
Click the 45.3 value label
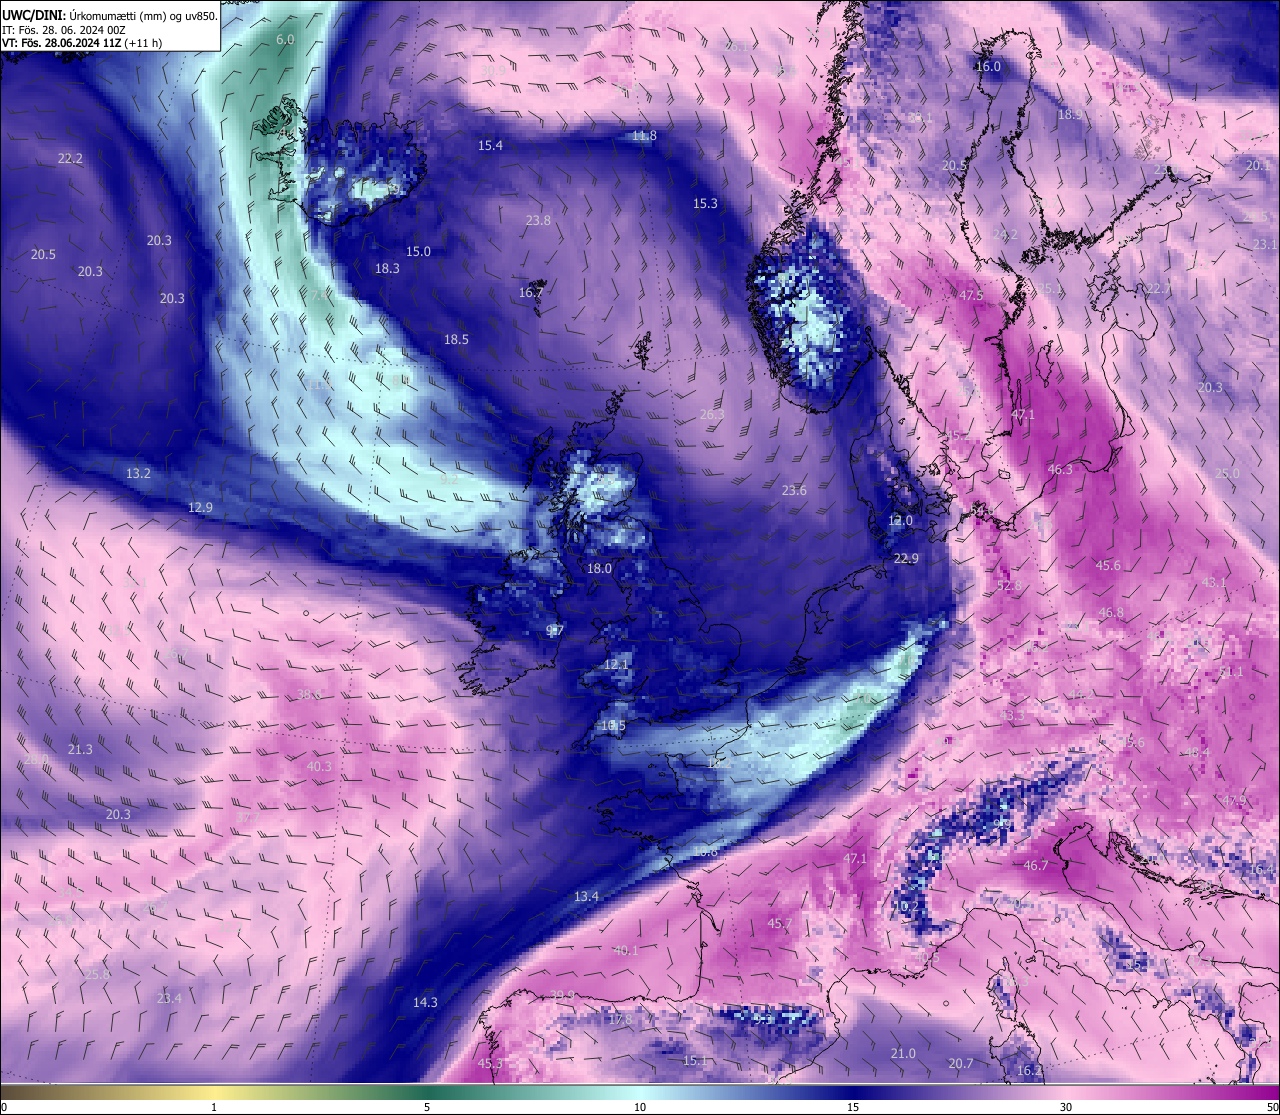(490, 1063)
